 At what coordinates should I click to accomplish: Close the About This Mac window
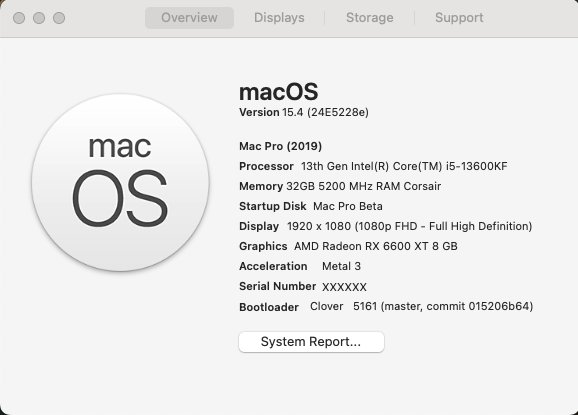tap(19, 18)
